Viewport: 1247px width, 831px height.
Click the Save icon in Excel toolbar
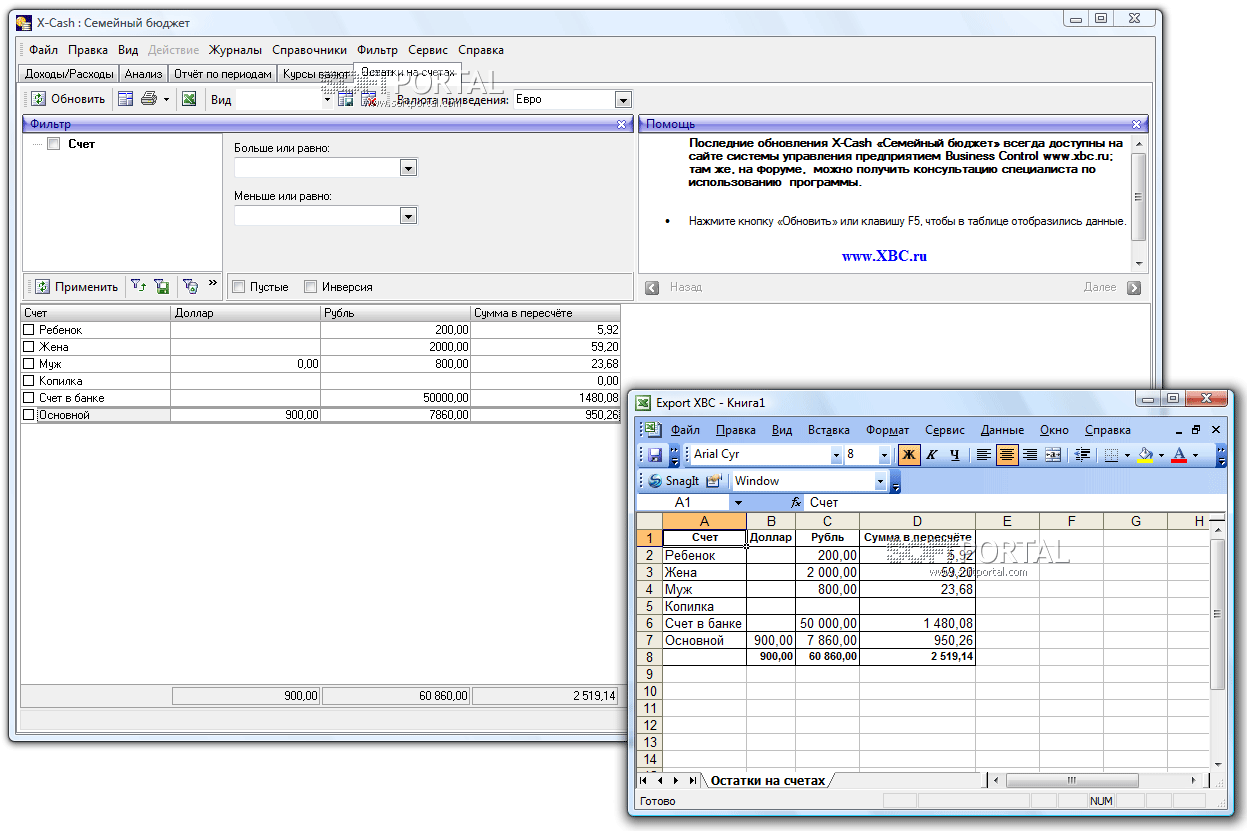tap(655, 455)
